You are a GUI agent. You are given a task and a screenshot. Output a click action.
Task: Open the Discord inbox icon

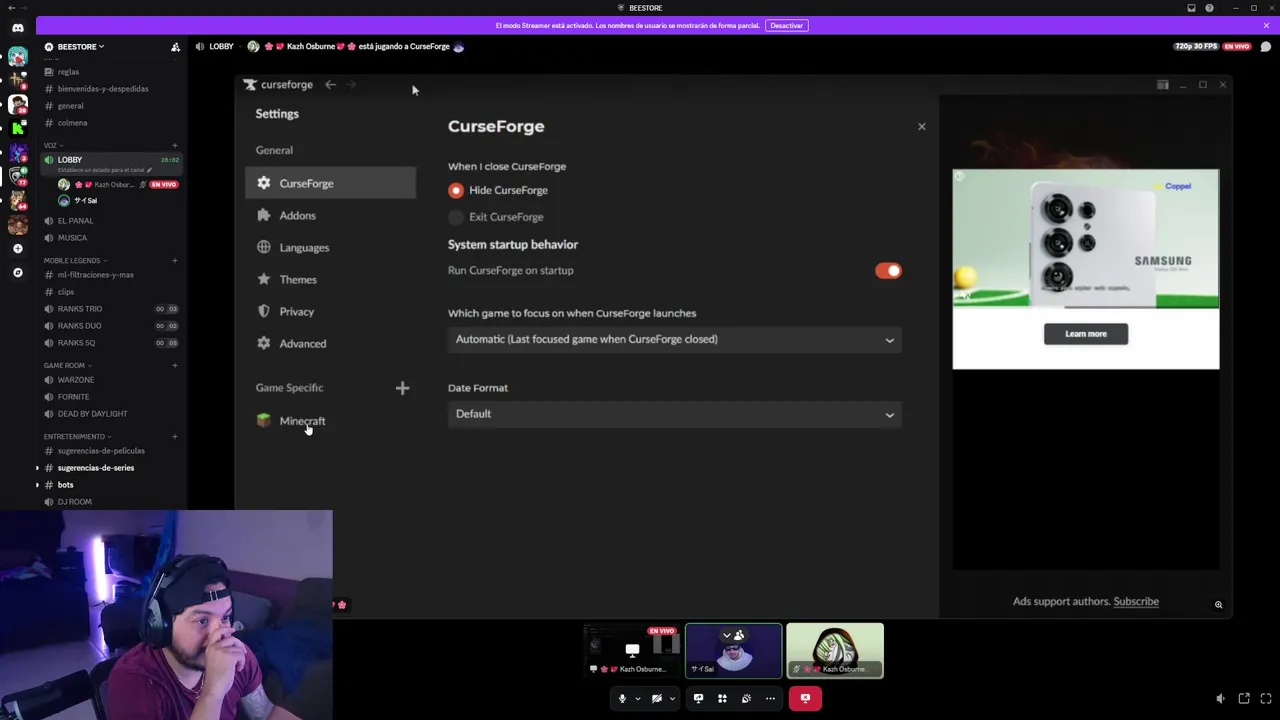point(1191,8)
